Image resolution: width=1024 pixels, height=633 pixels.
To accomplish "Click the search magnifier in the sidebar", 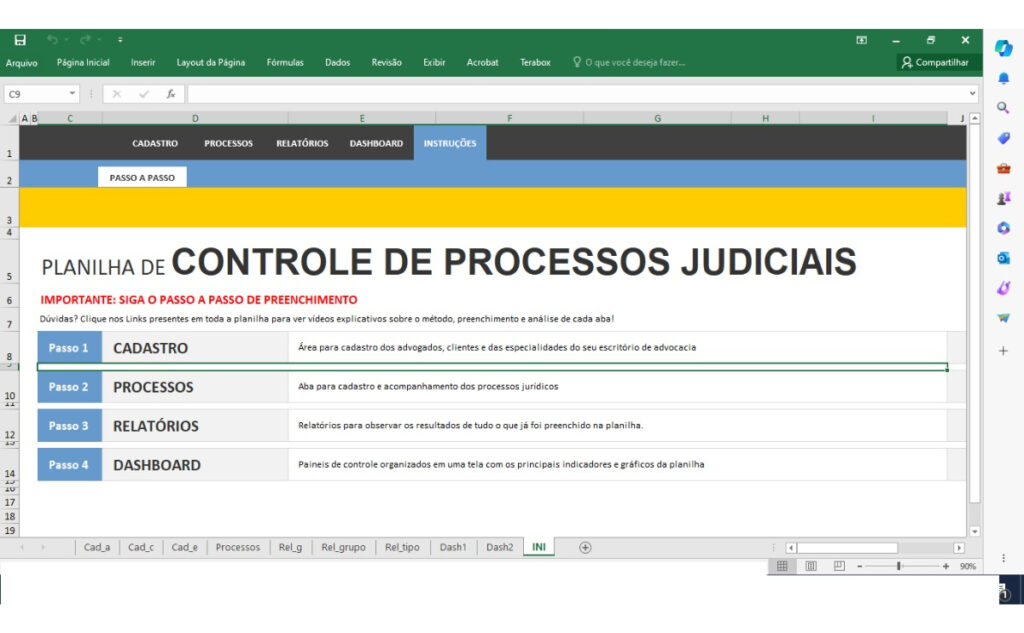I will click(x=1003, y=105).
